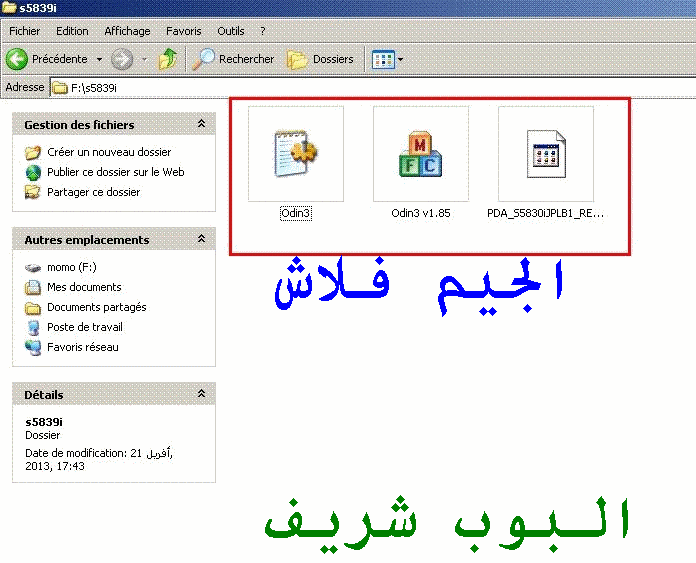Image resolution: width=696 pixels, height=563 pixels.
Task: Click the Odin3 file name label
Action: pos(296,213)
